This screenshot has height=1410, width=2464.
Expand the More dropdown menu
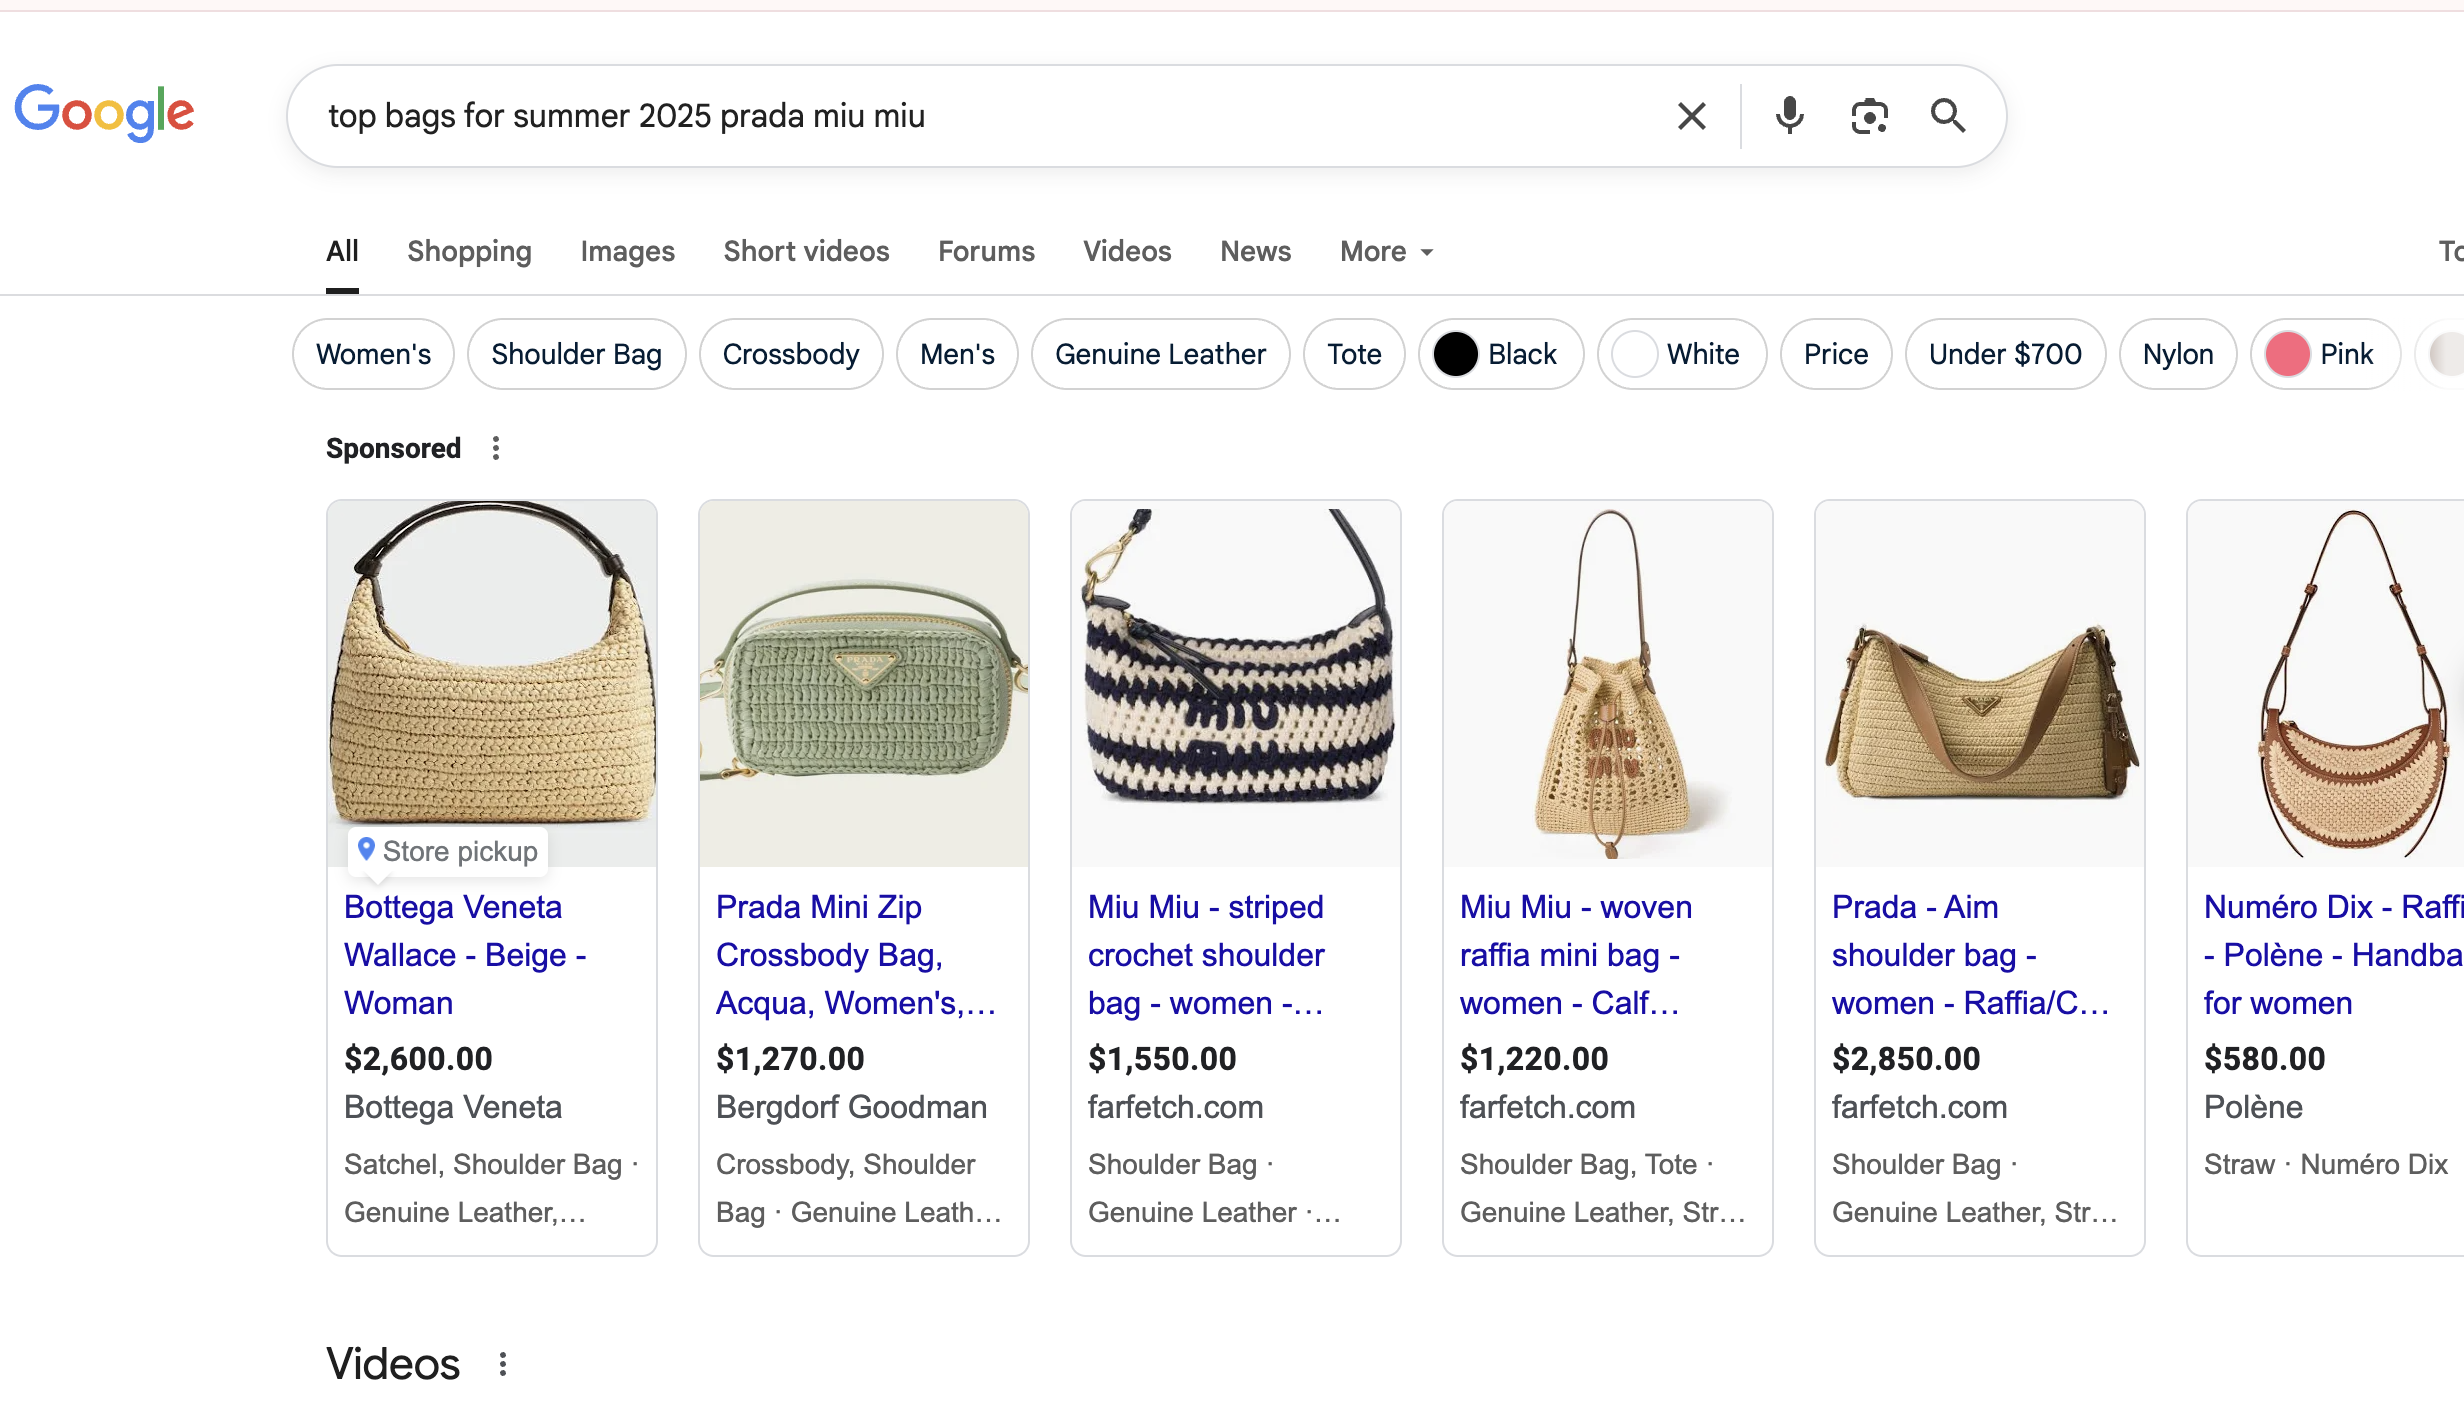[1387, 251]
